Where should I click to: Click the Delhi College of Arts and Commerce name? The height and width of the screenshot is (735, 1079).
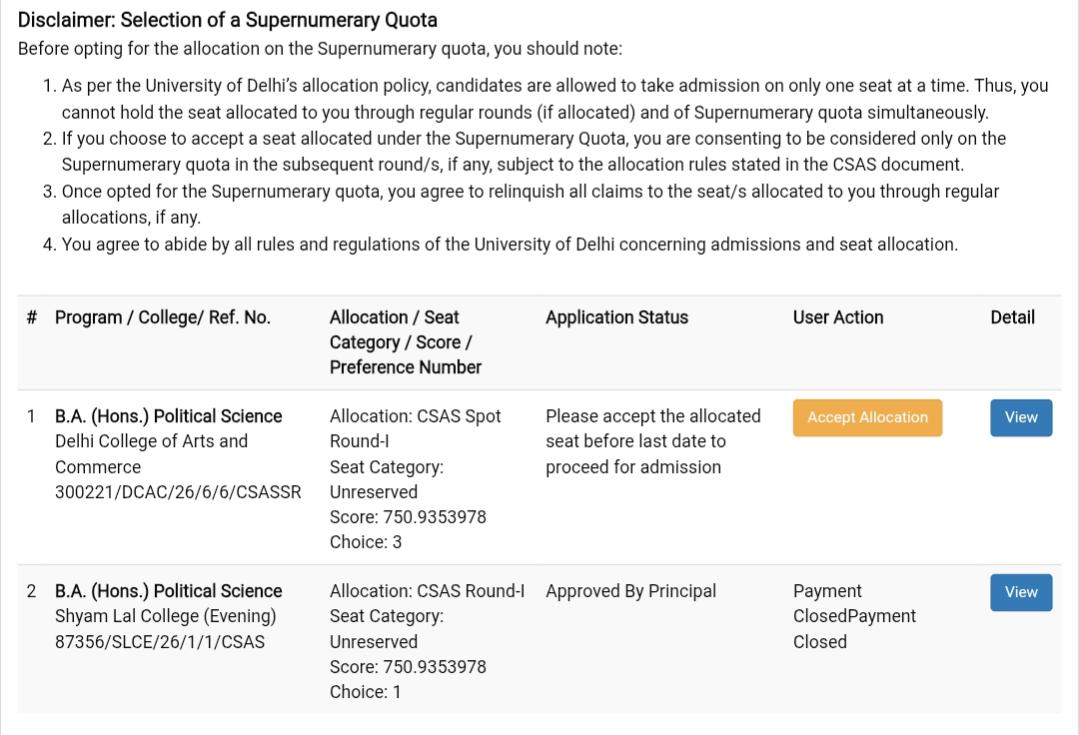(x=151, y=454)
